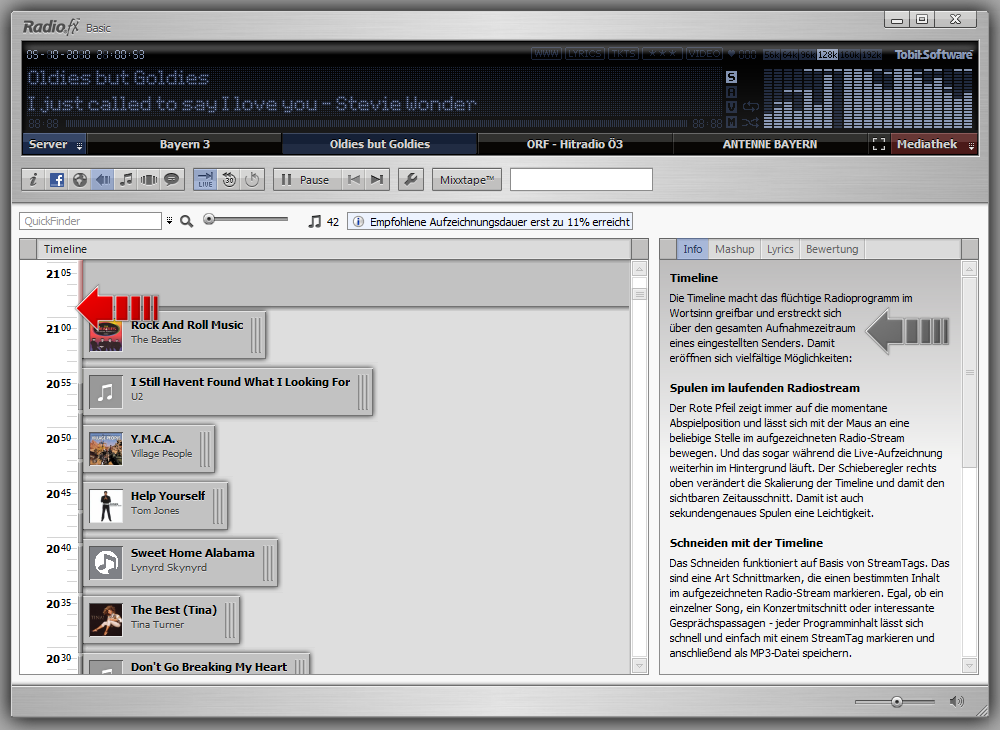Open settings with the wrench icon
Screen dimensions: 1000x730
[x=409, y=180]
